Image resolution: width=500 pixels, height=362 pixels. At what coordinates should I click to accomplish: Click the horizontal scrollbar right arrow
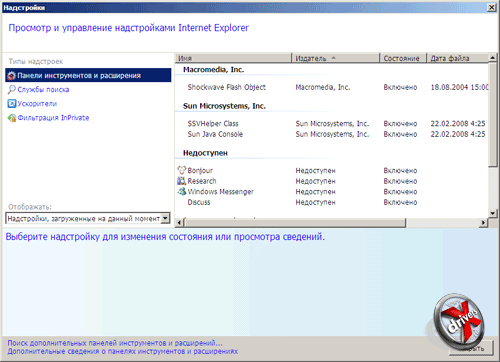pyautogui.click(x=484, y=223)
